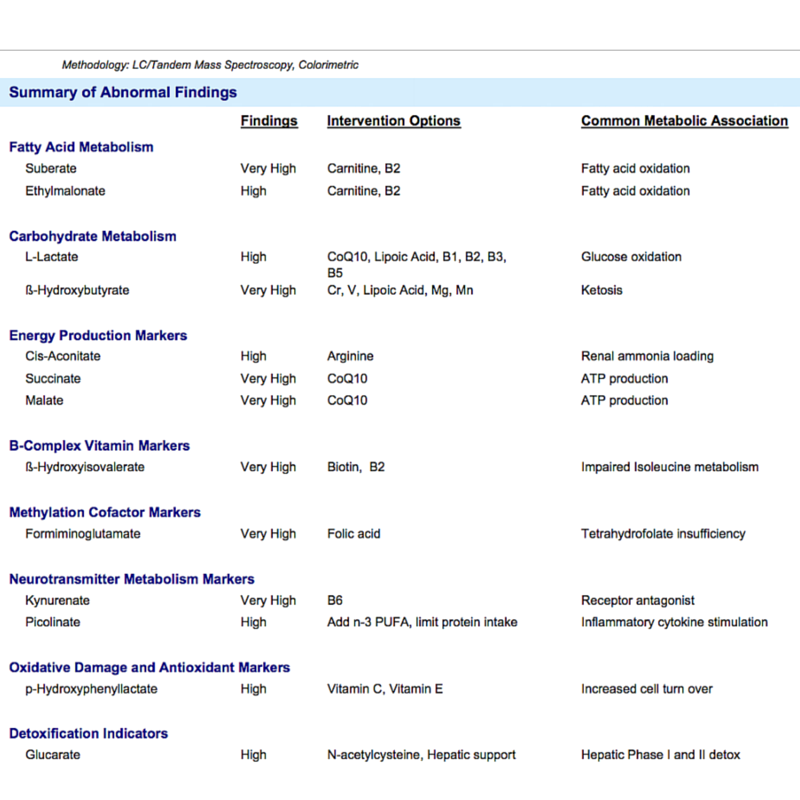This screenshot has height=800, width=800.
Task: Click the Folic acid intervention text
Action: click(x=353, y=534)
